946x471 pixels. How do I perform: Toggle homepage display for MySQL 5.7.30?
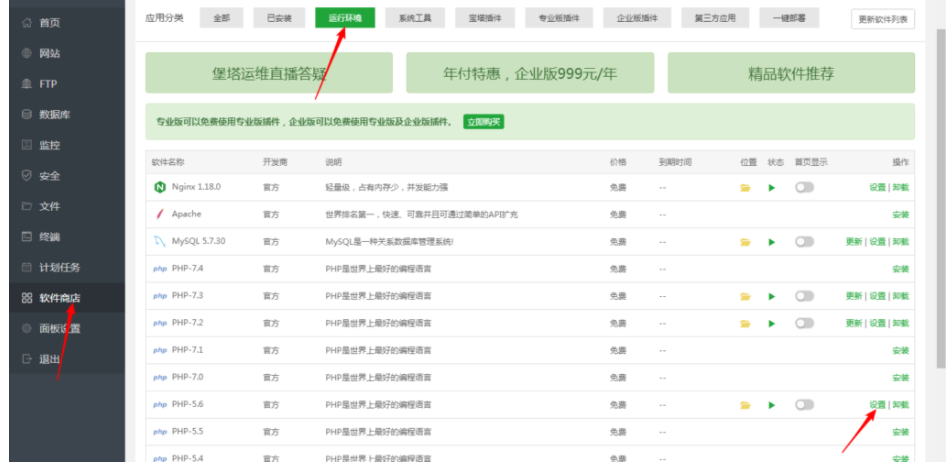click(x=804, y=242)
